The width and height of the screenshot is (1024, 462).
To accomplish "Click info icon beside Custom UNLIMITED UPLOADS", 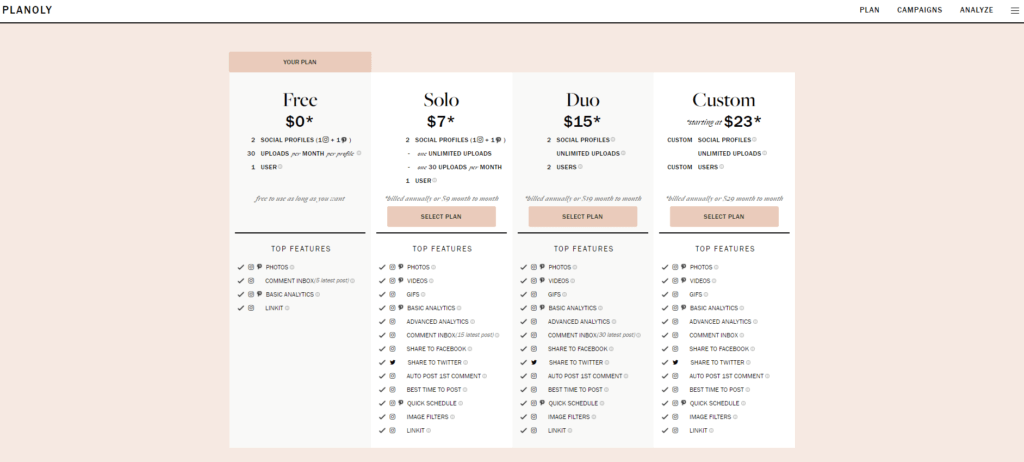I will [765, 153].
